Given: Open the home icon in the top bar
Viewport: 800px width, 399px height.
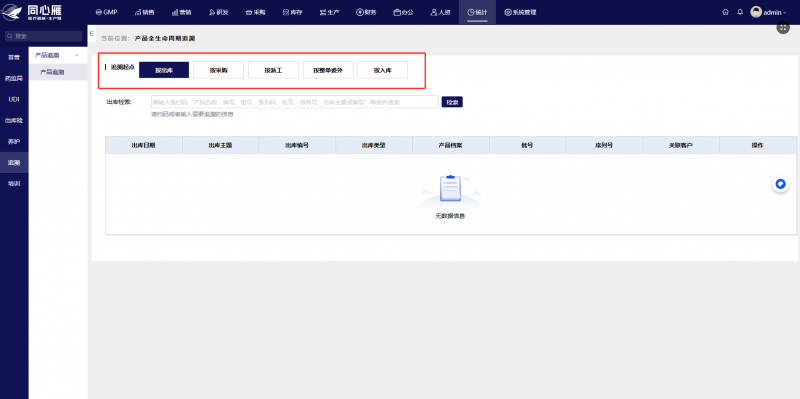Looking at the screenshot, I should (x=725, y=12).
